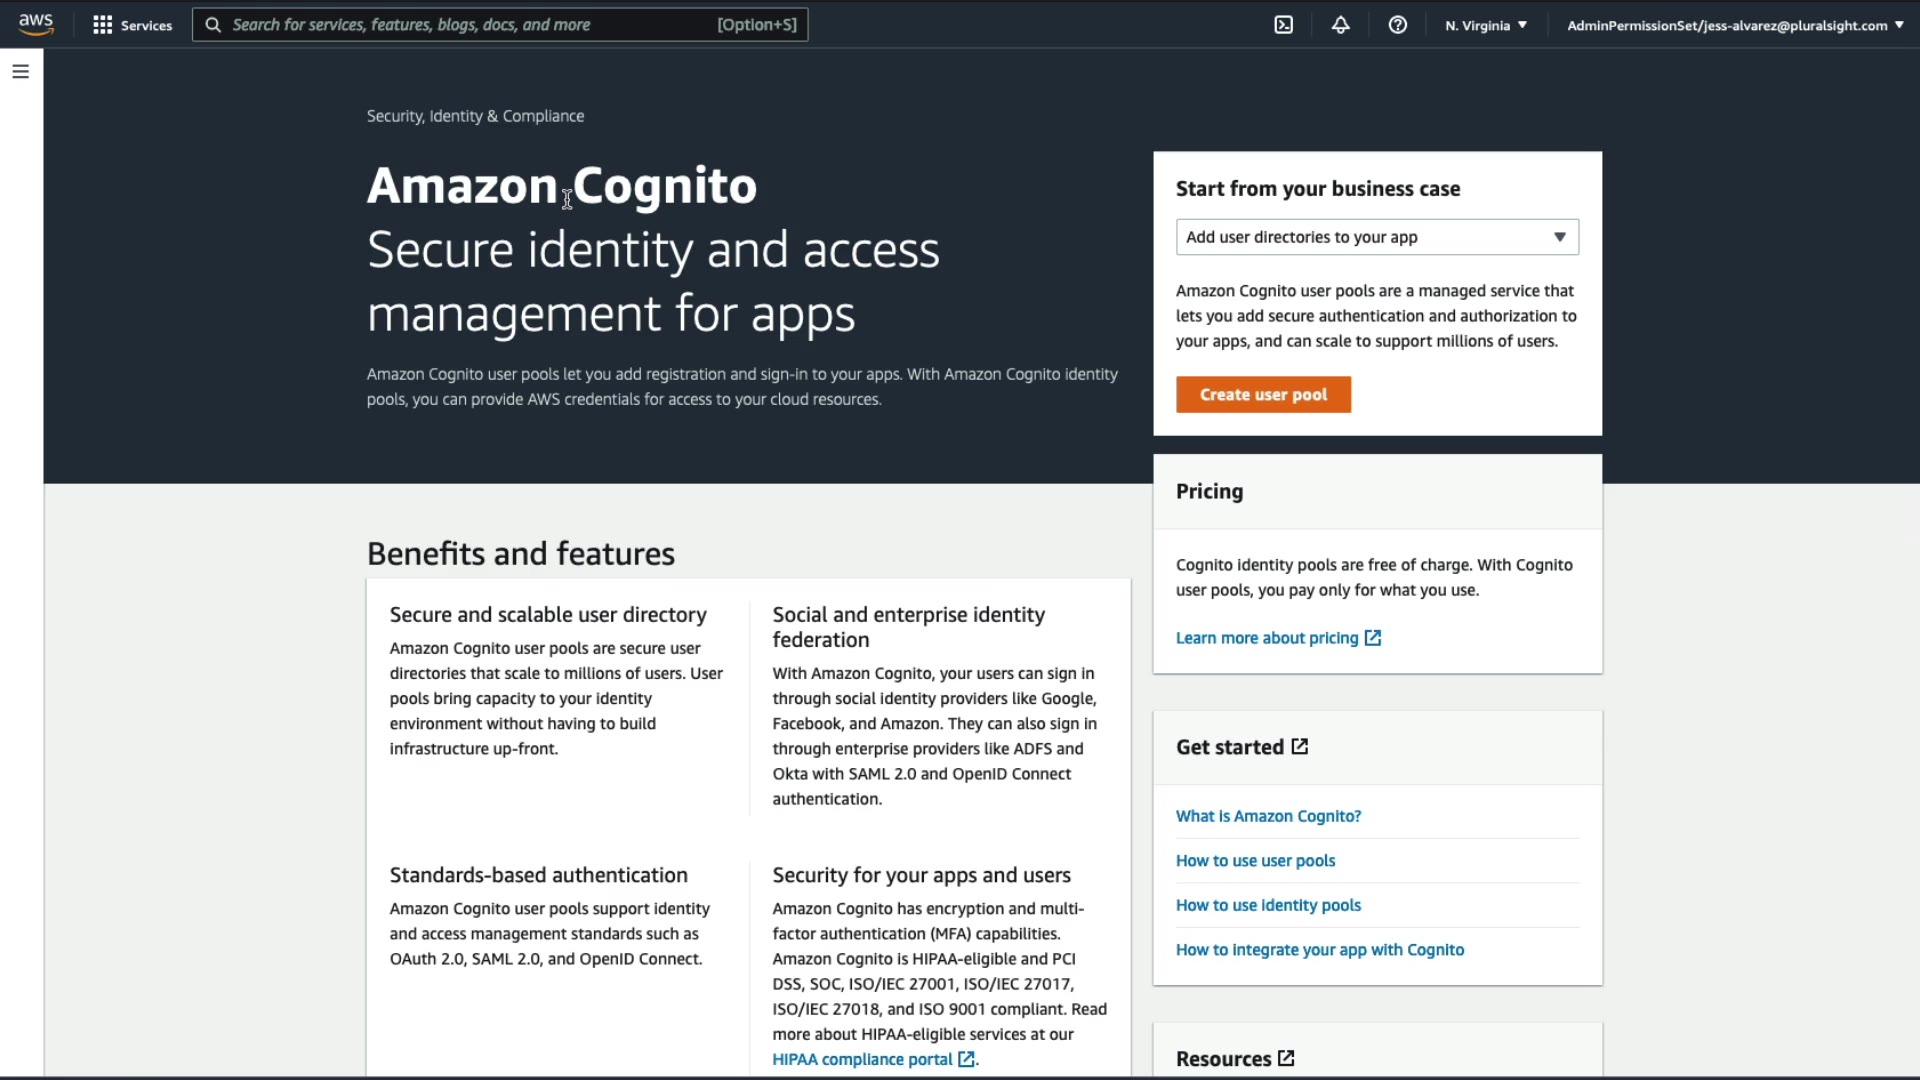1920x1080 pixels.
Task: Open the help question mark menu
Action: (1397, 25)
